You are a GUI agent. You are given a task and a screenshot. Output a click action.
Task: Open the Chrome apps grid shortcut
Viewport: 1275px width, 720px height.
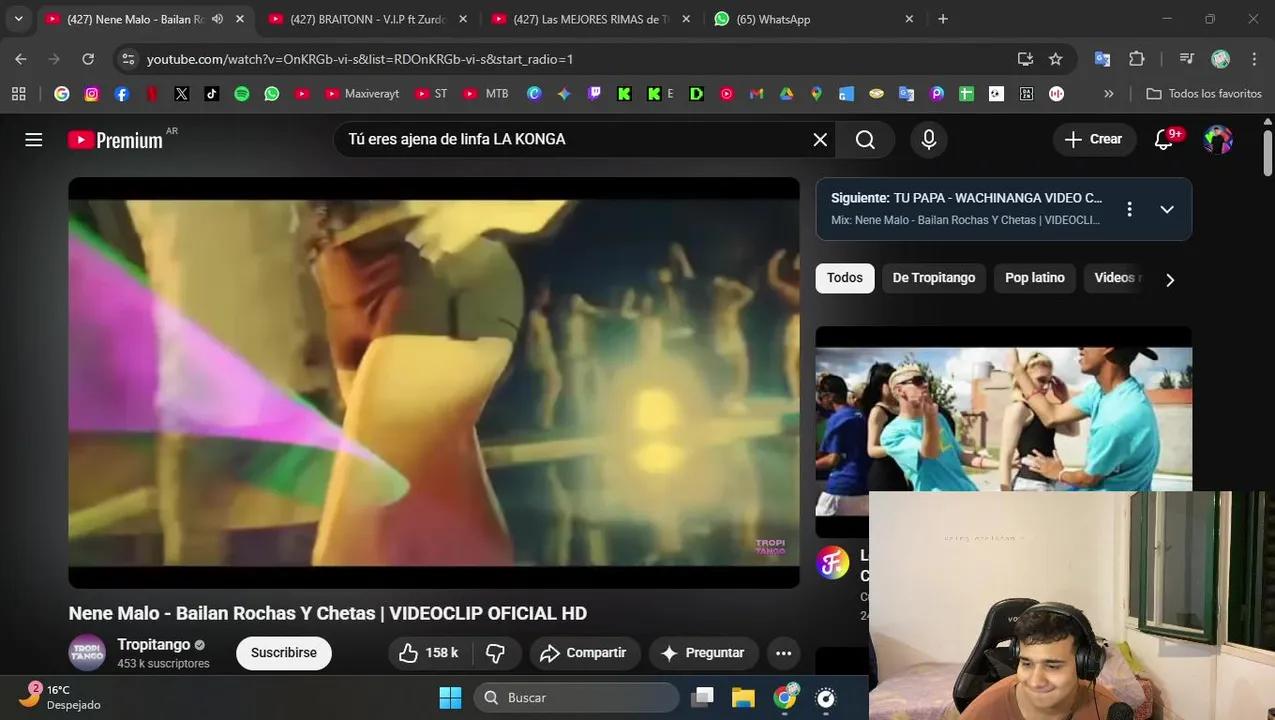18,94
